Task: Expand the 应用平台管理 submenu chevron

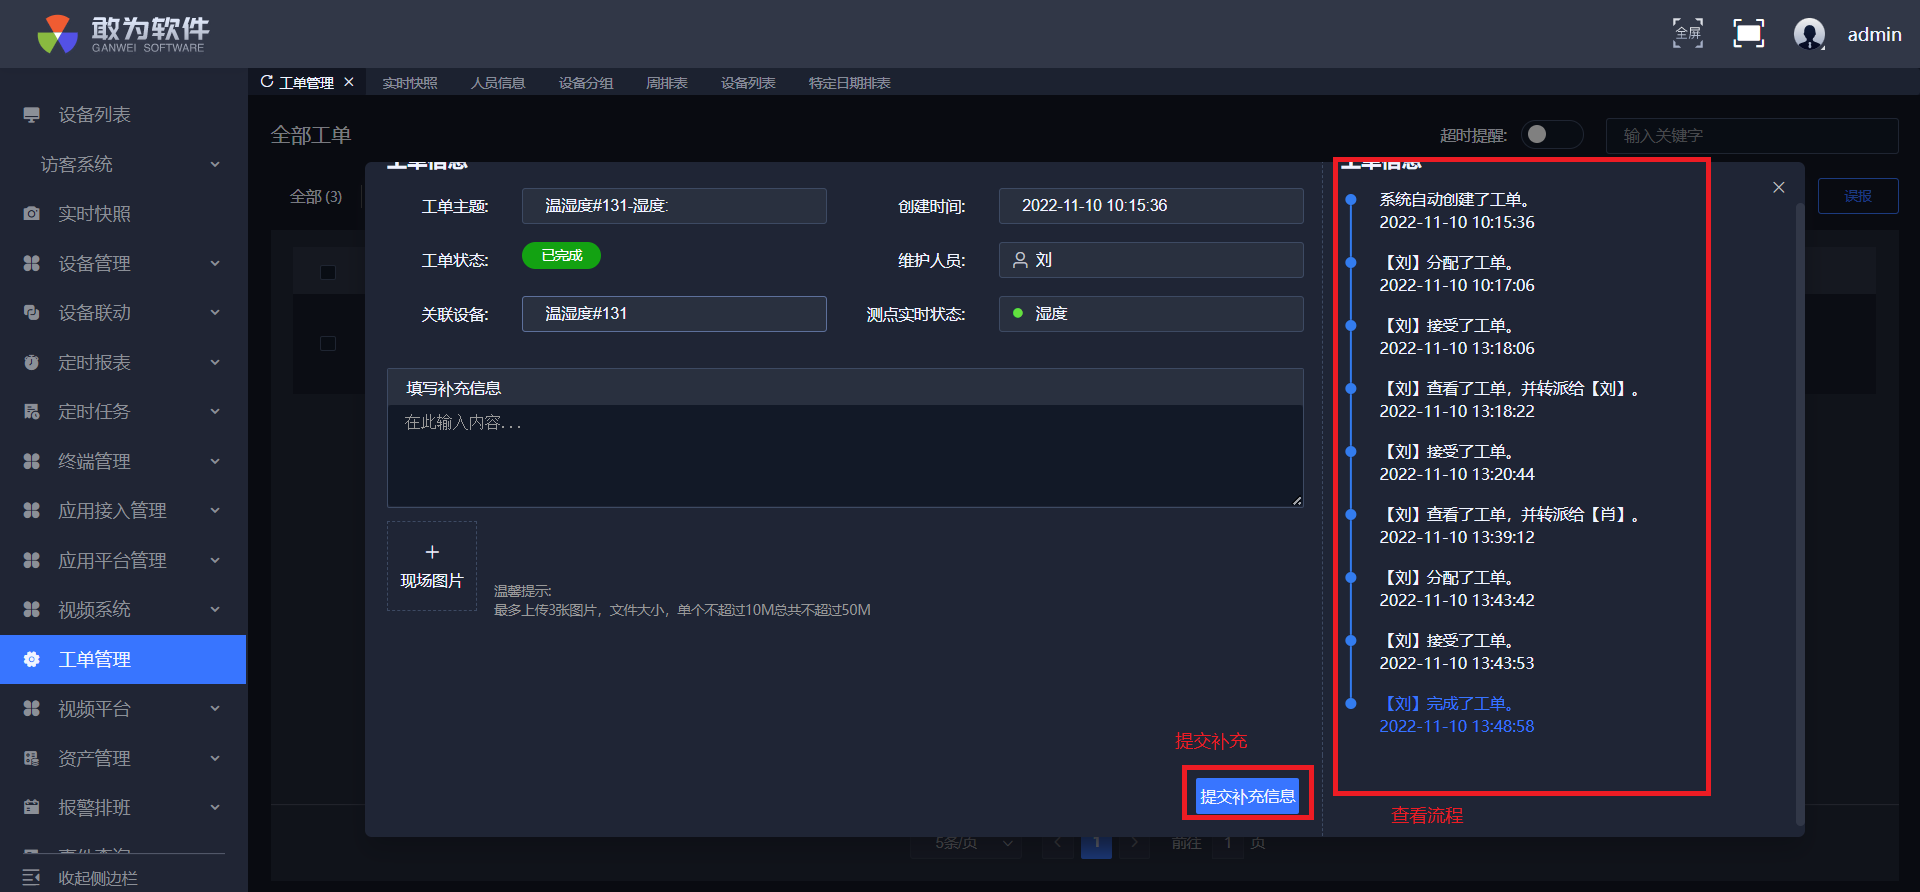Action: click(215, 560)
